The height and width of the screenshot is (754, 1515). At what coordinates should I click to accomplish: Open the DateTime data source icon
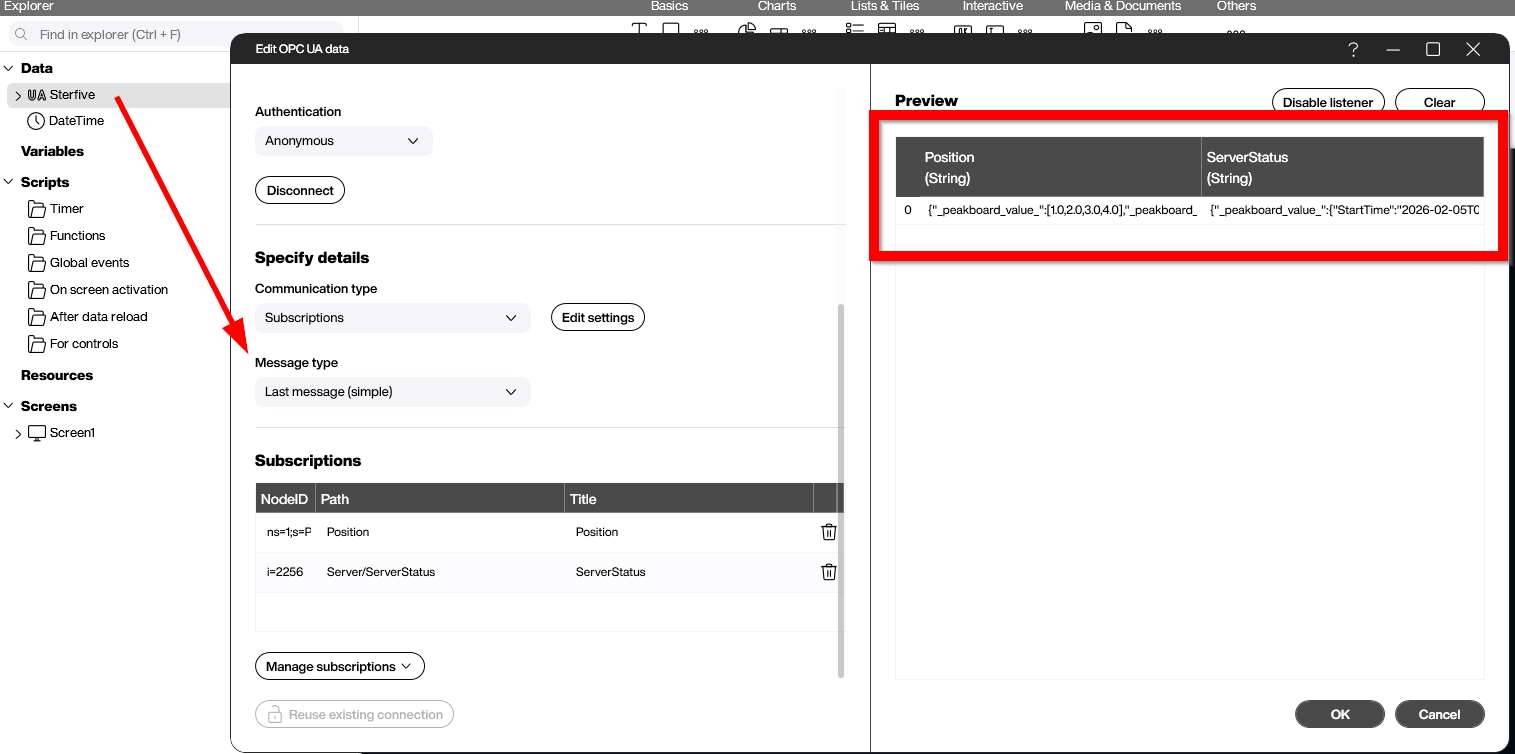pos(36,120)
